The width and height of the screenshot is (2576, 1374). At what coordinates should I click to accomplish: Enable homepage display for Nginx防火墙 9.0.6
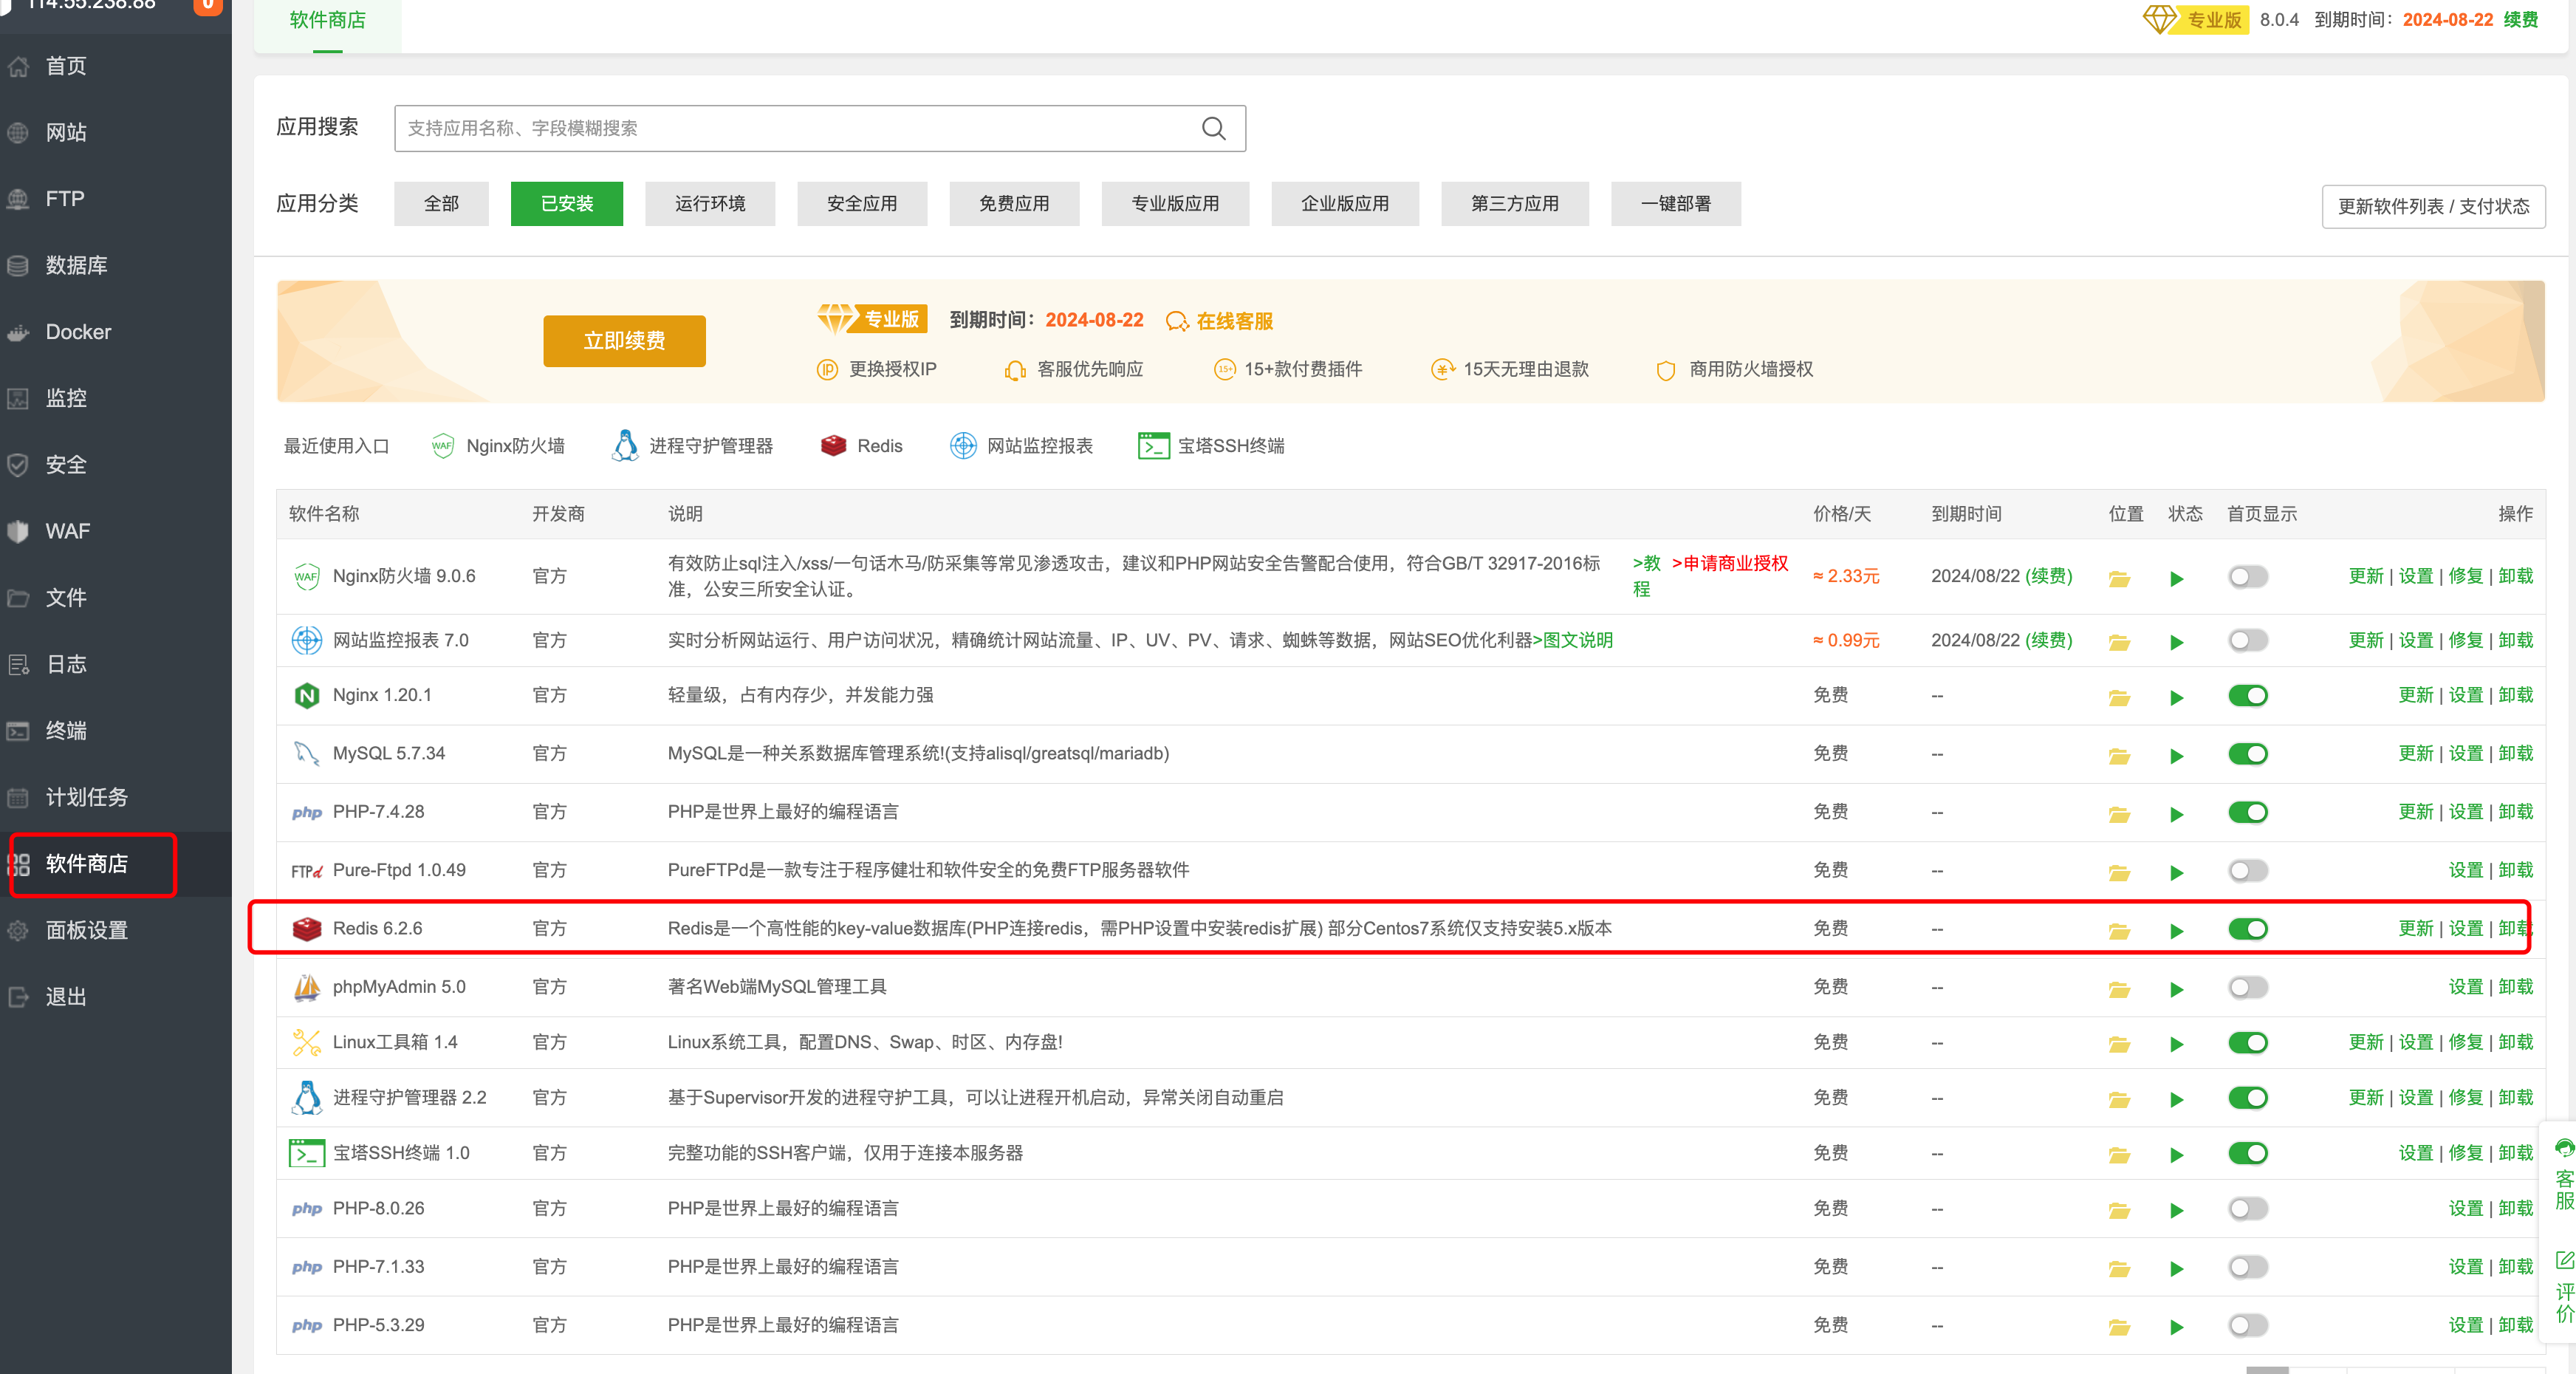pos(2247,576)
